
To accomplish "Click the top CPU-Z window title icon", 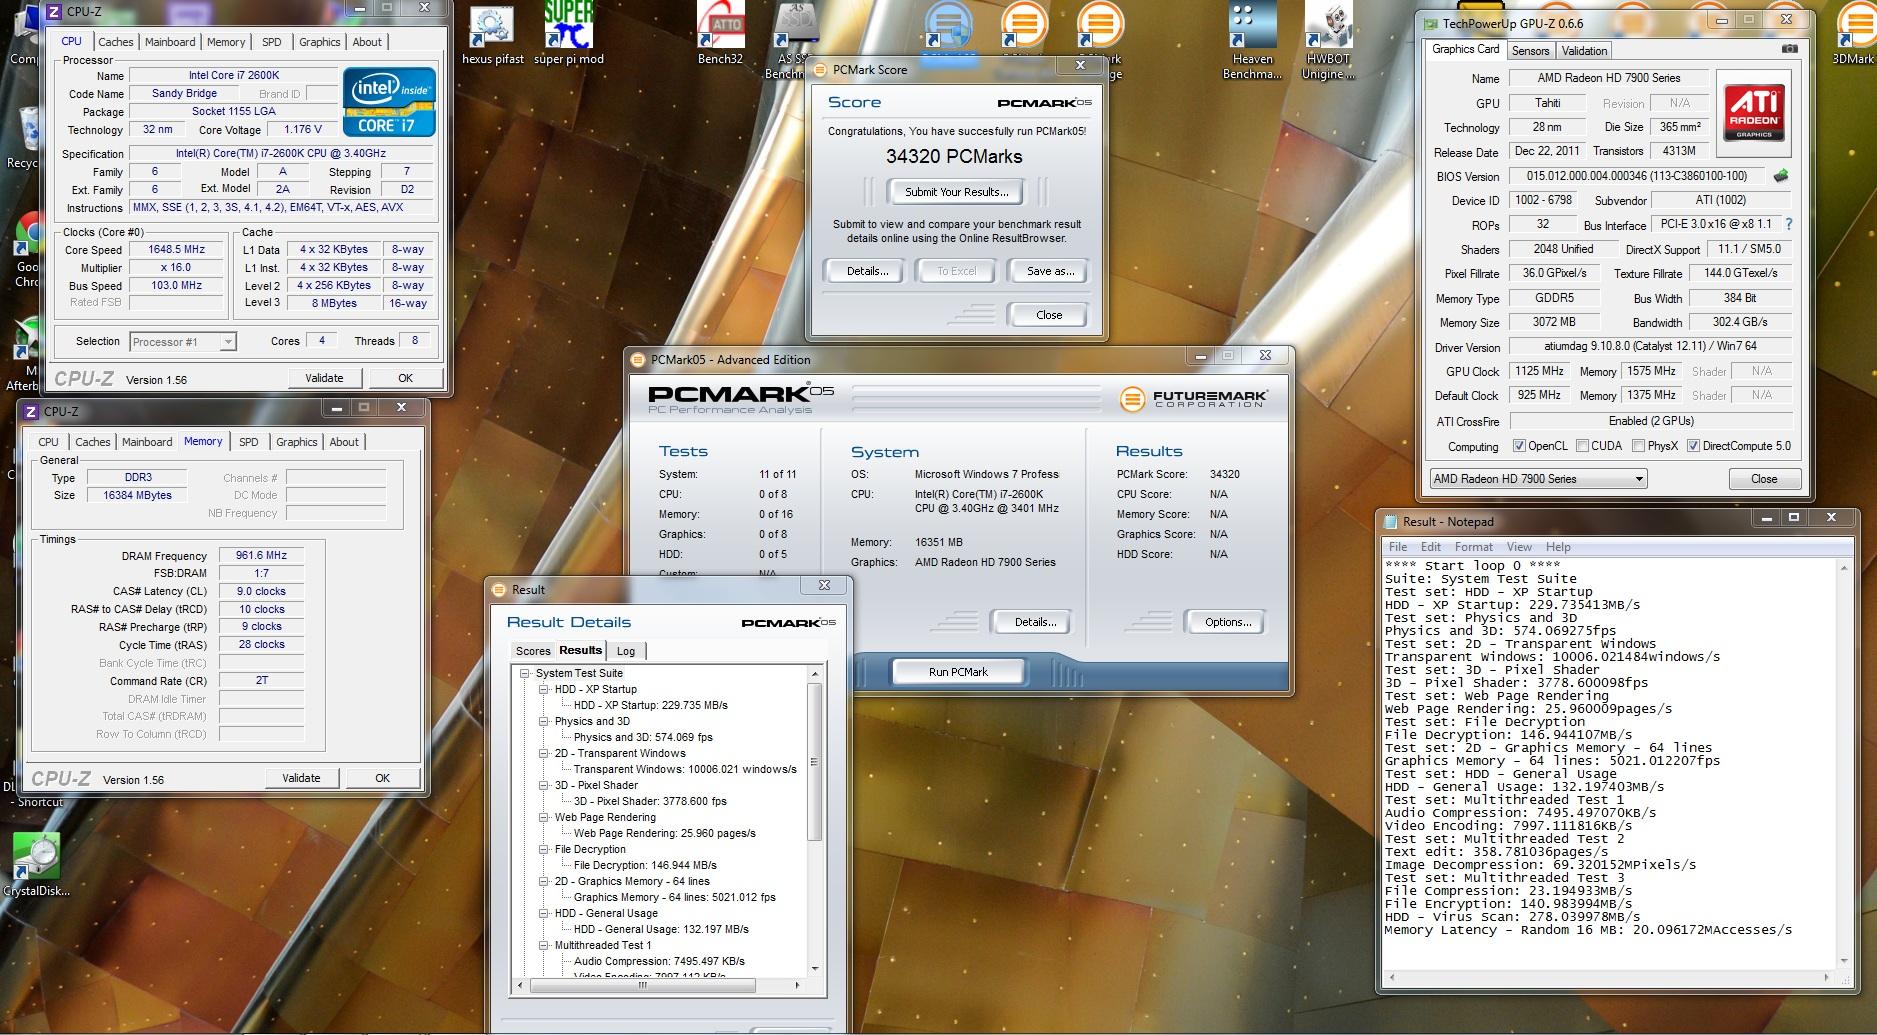I will tap(54, 12).
